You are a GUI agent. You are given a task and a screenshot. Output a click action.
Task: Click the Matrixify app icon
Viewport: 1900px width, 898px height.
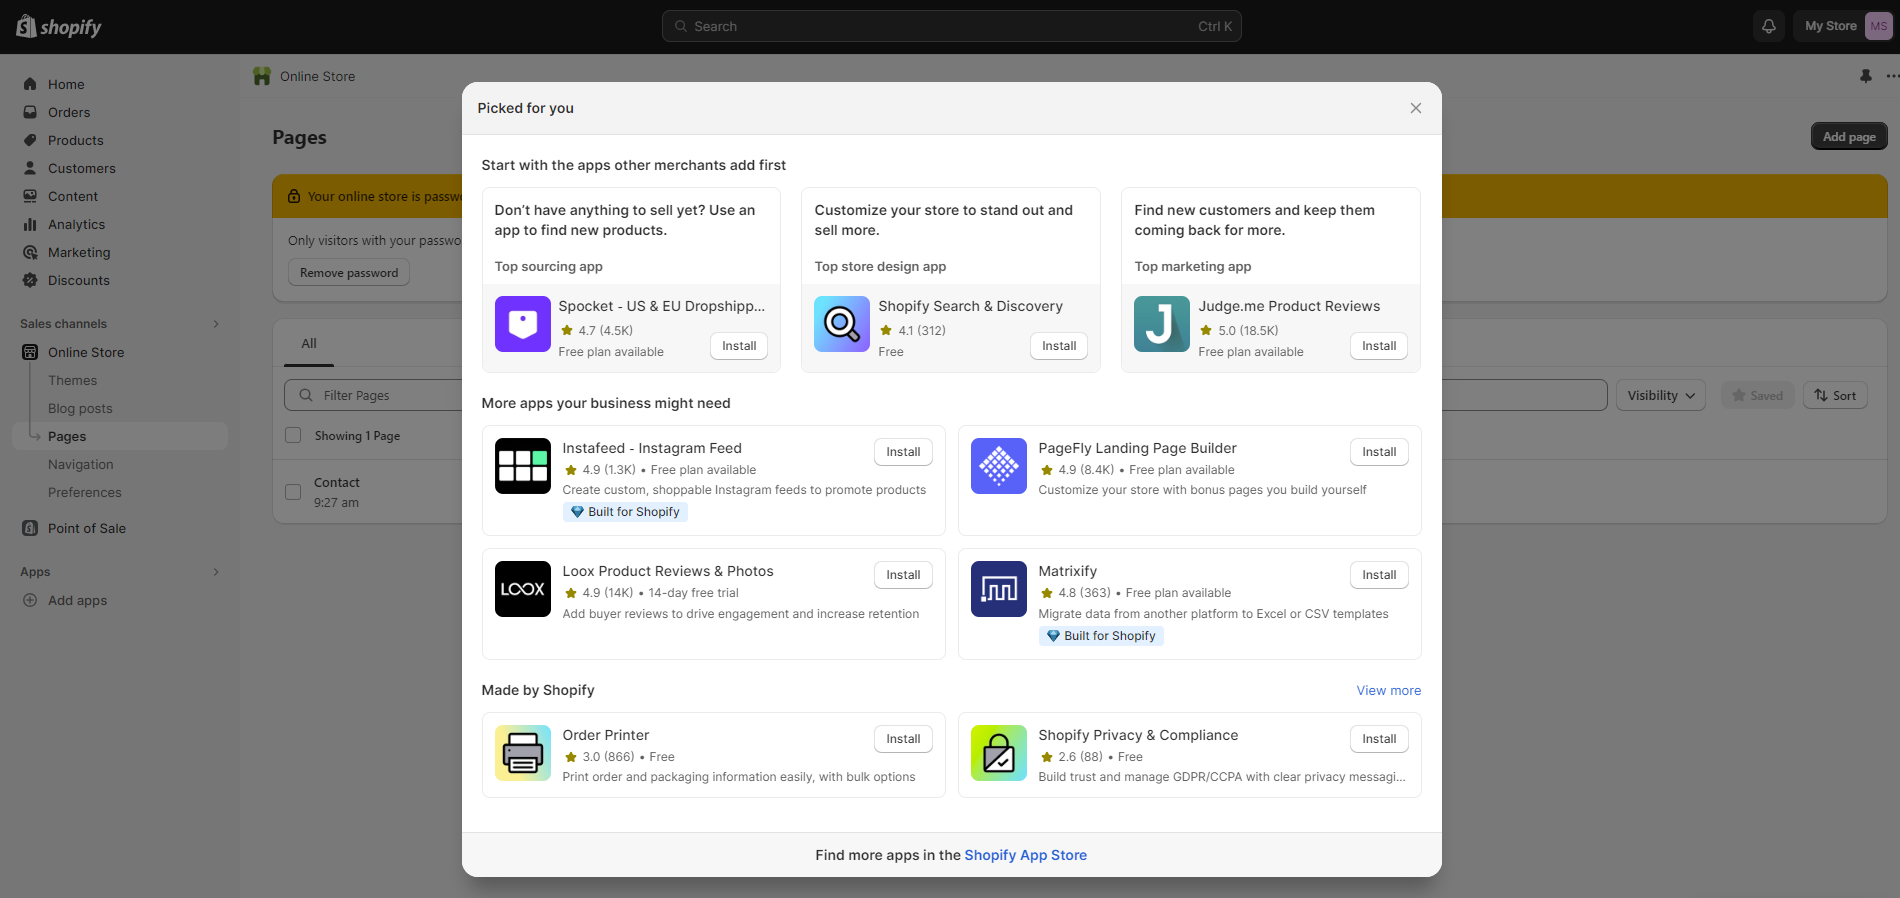pyautogui.click(x=999, y=589)
